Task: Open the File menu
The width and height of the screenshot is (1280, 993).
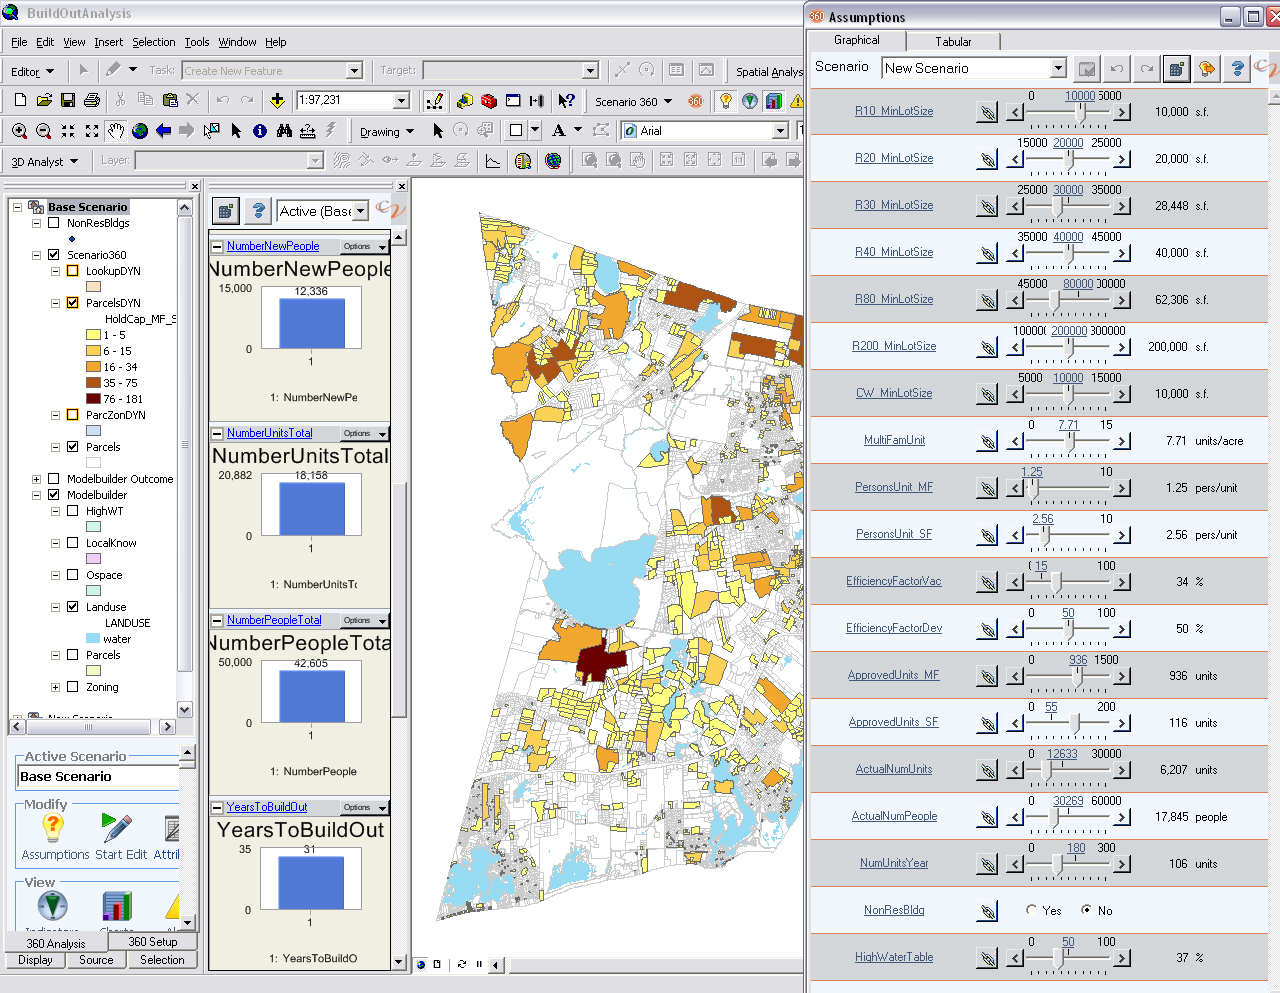Action: click(x=19, y=42)
